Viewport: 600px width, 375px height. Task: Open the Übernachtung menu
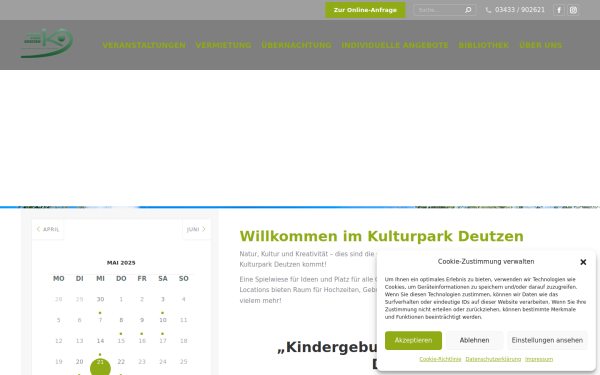point(296,45)
